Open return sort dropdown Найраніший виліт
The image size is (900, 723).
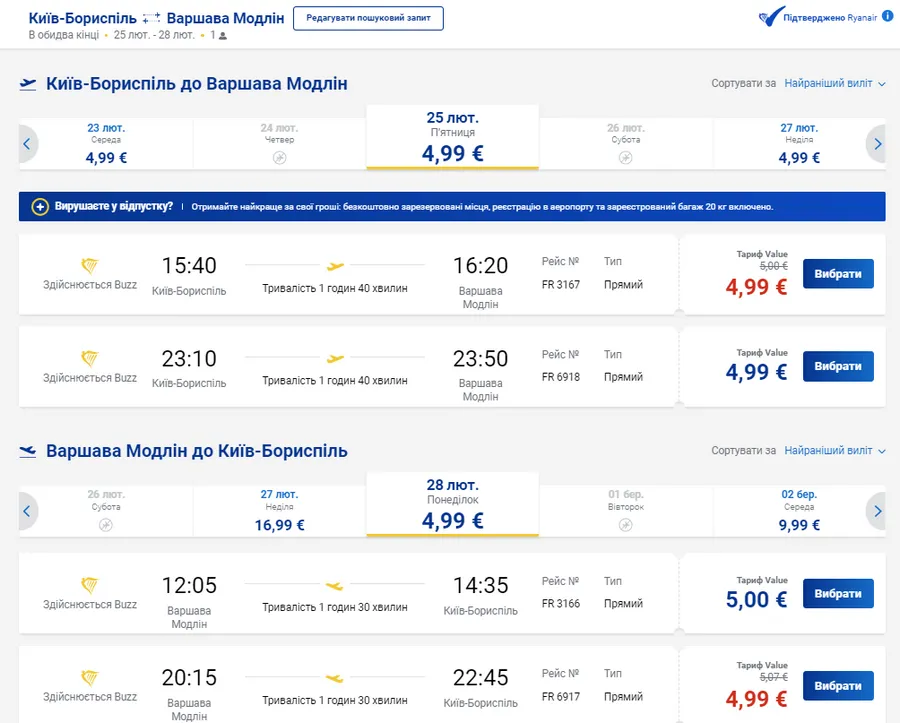(834, 451)
